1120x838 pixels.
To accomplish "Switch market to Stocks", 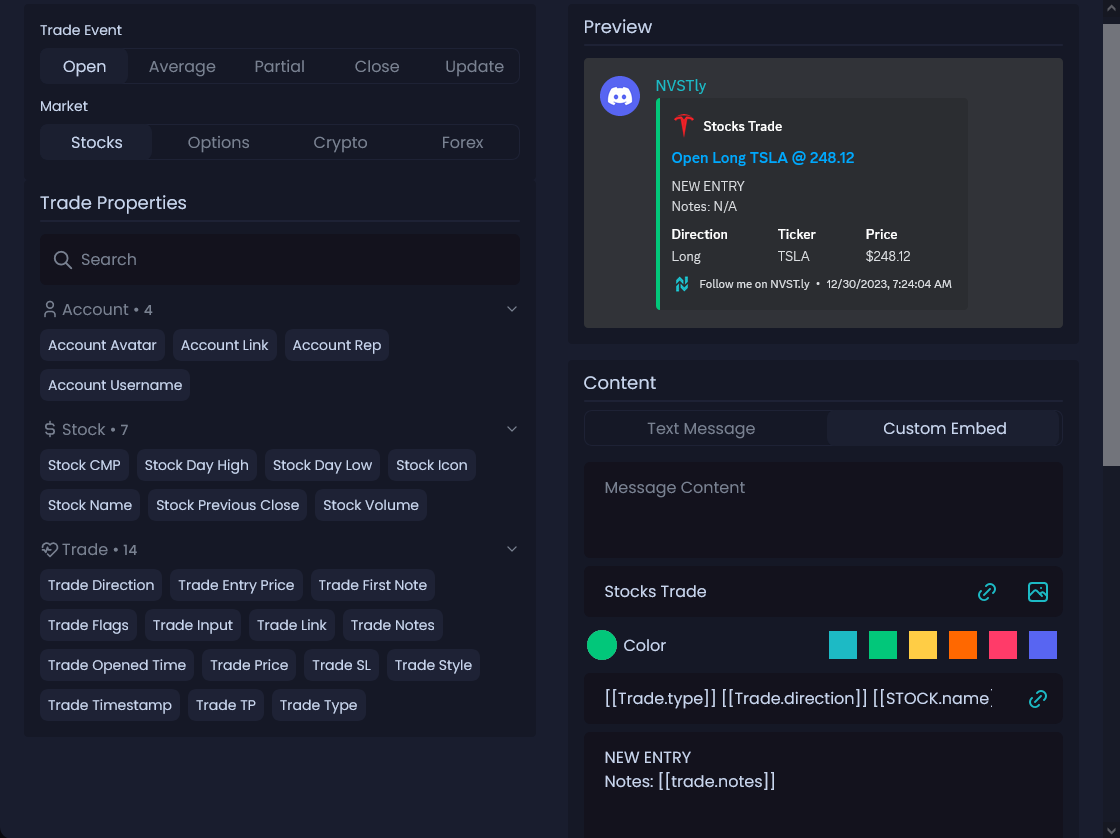I will (96, 142).
